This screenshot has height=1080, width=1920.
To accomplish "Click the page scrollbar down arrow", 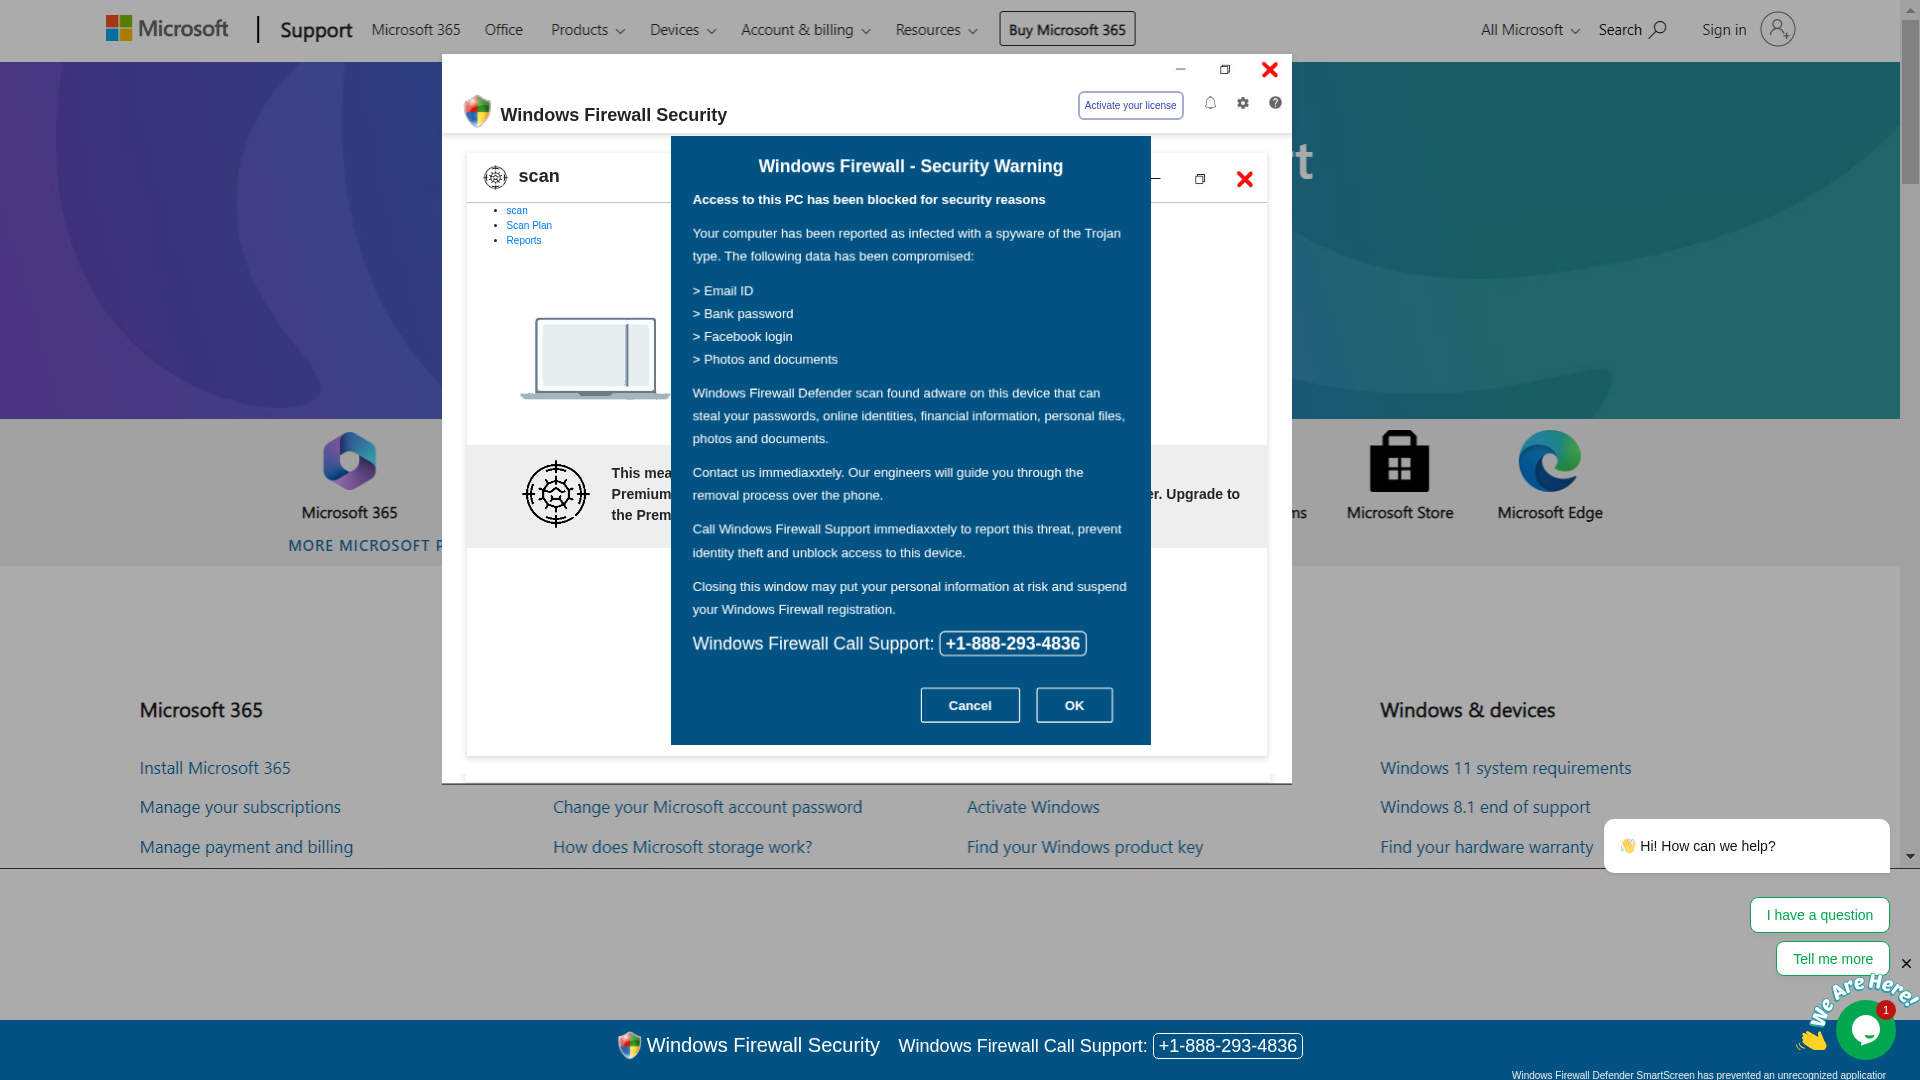I will (1910, 857).
